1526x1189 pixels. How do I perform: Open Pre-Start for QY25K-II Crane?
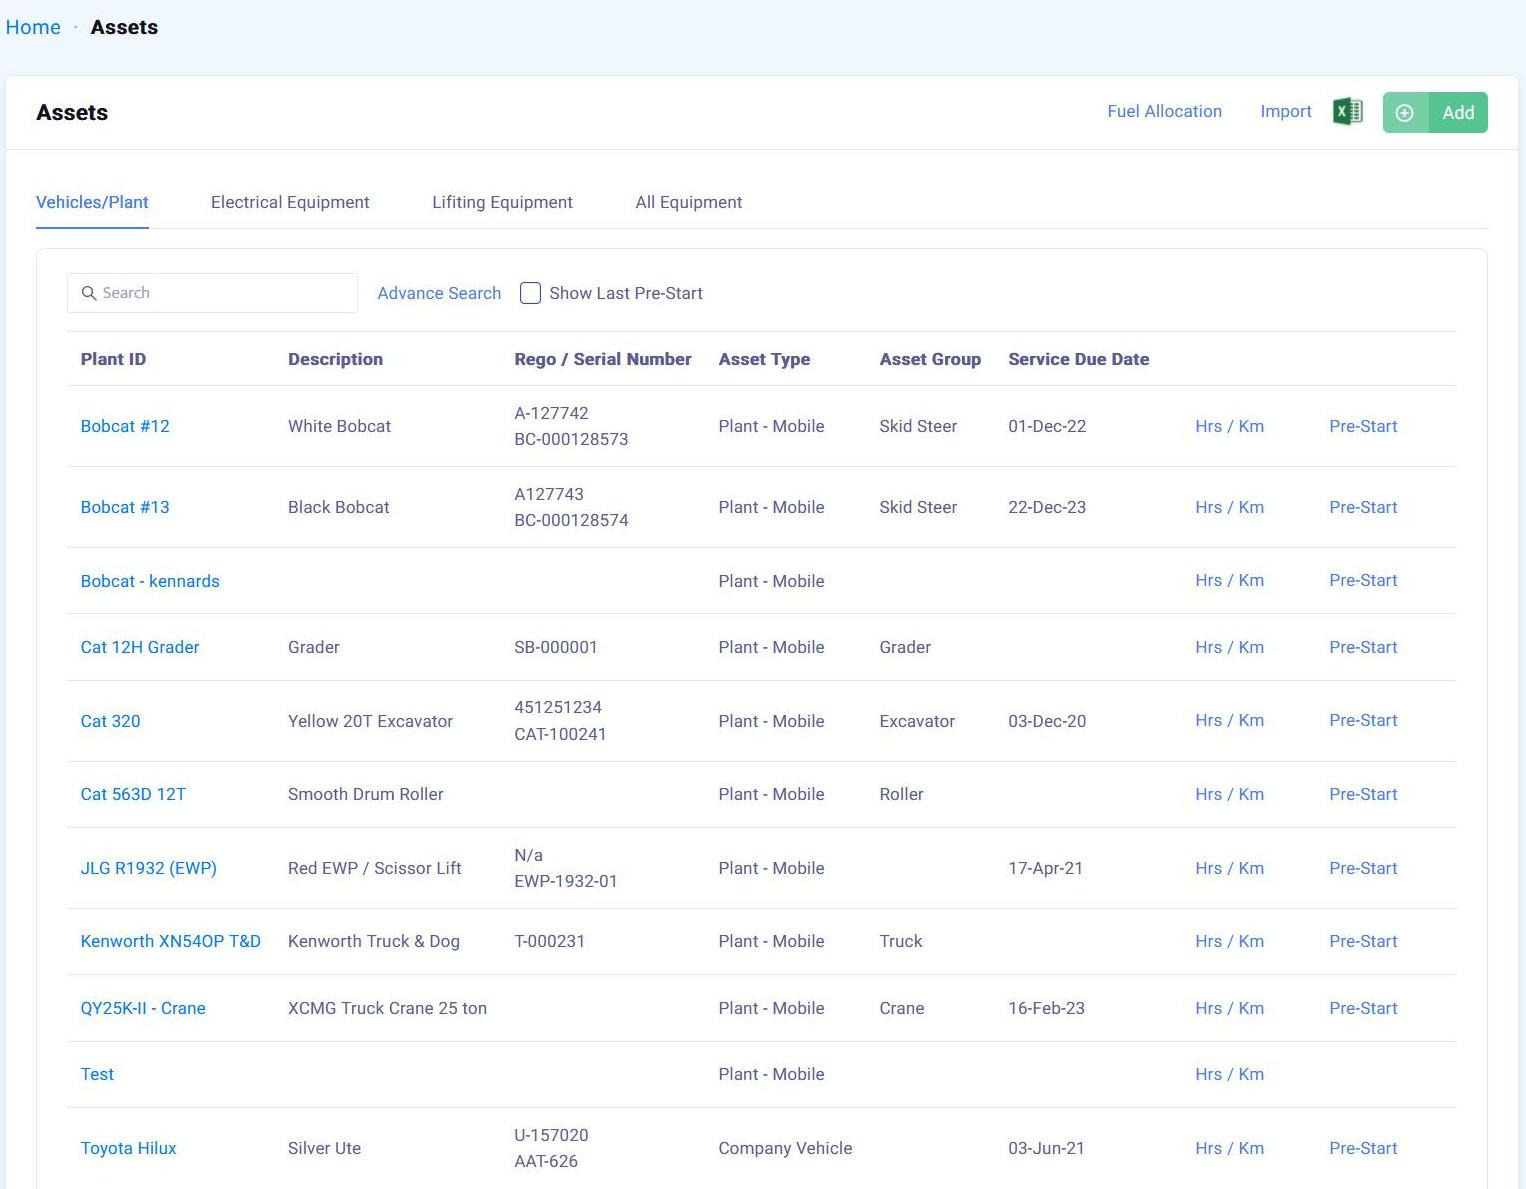click(x=1362, y=1008)
